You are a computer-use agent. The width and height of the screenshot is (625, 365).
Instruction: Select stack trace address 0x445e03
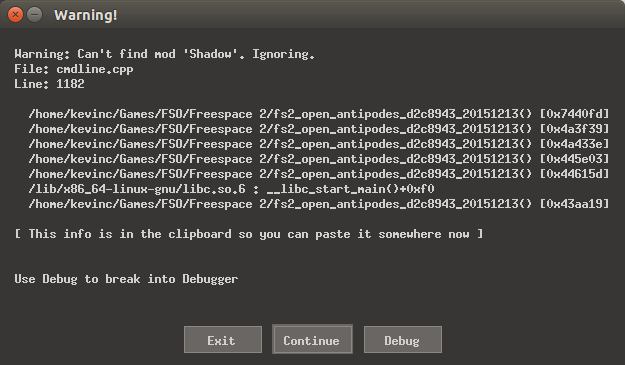574,159
